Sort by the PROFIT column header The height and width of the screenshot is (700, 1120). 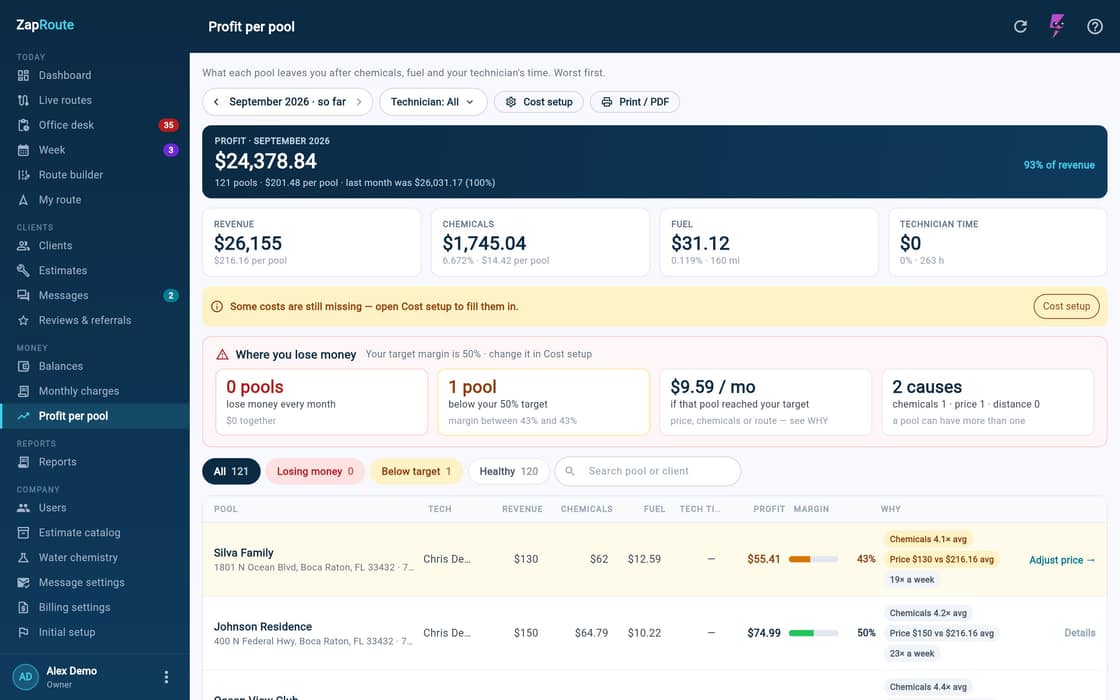769,509
